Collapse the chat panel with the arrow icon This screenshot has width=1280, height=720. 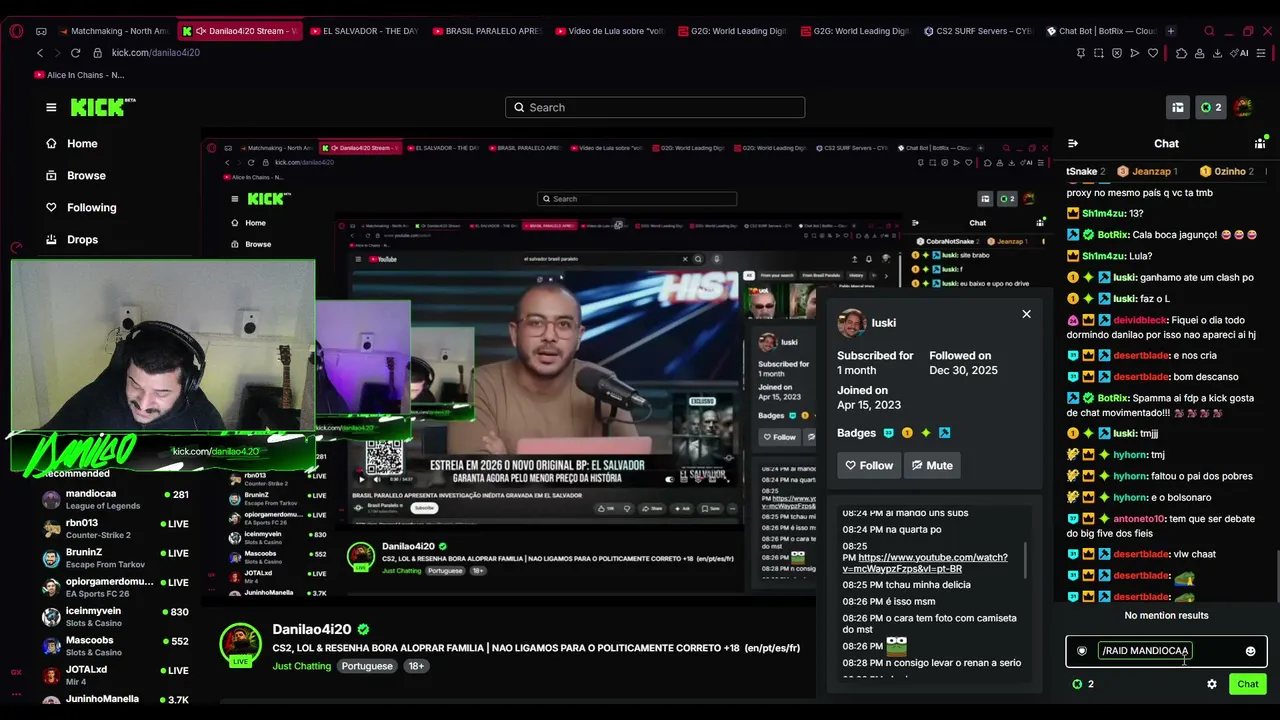coord(1073,143)
